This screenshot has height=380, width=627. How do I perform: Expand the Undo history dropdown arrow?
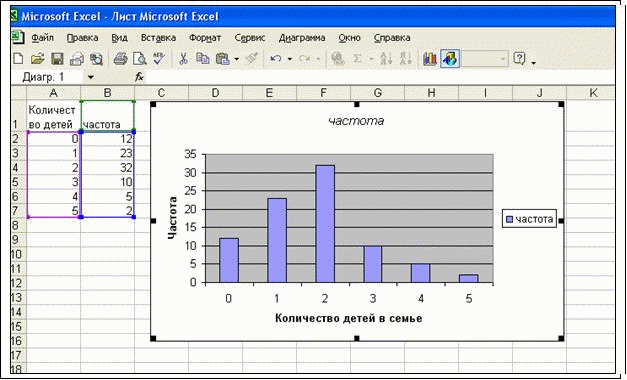[290, 59]
